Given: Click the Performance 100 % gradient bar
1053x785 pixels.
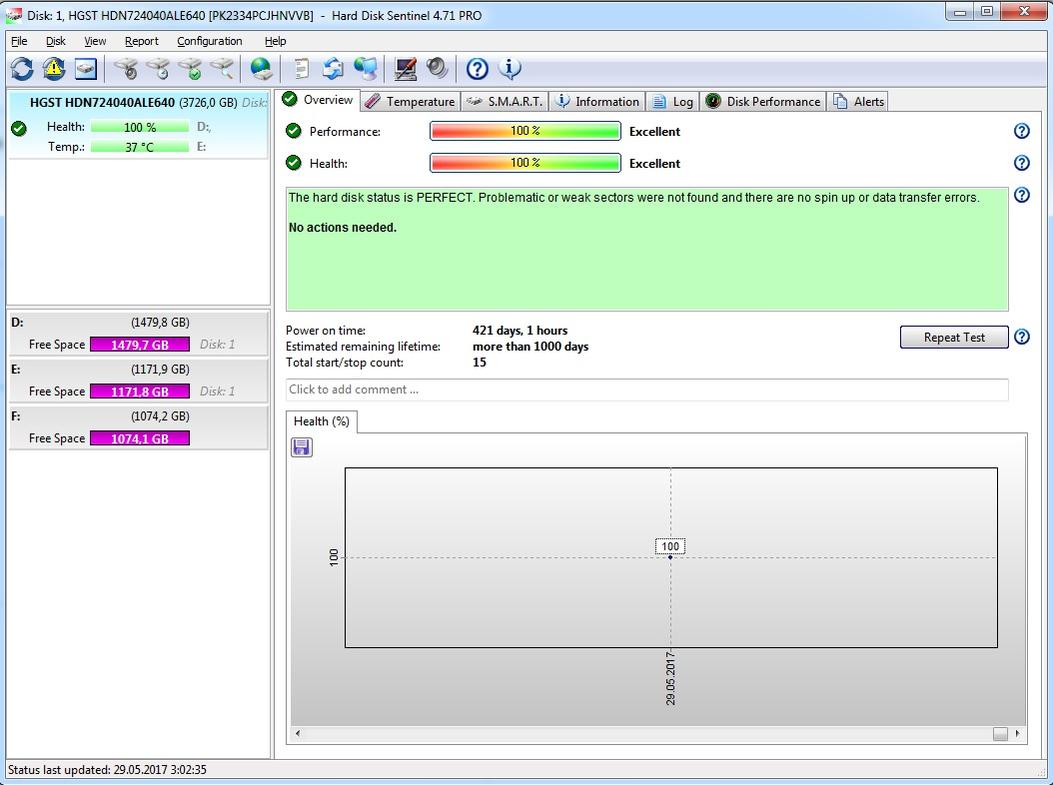Looking at the screenshot, I should [524, 131].
